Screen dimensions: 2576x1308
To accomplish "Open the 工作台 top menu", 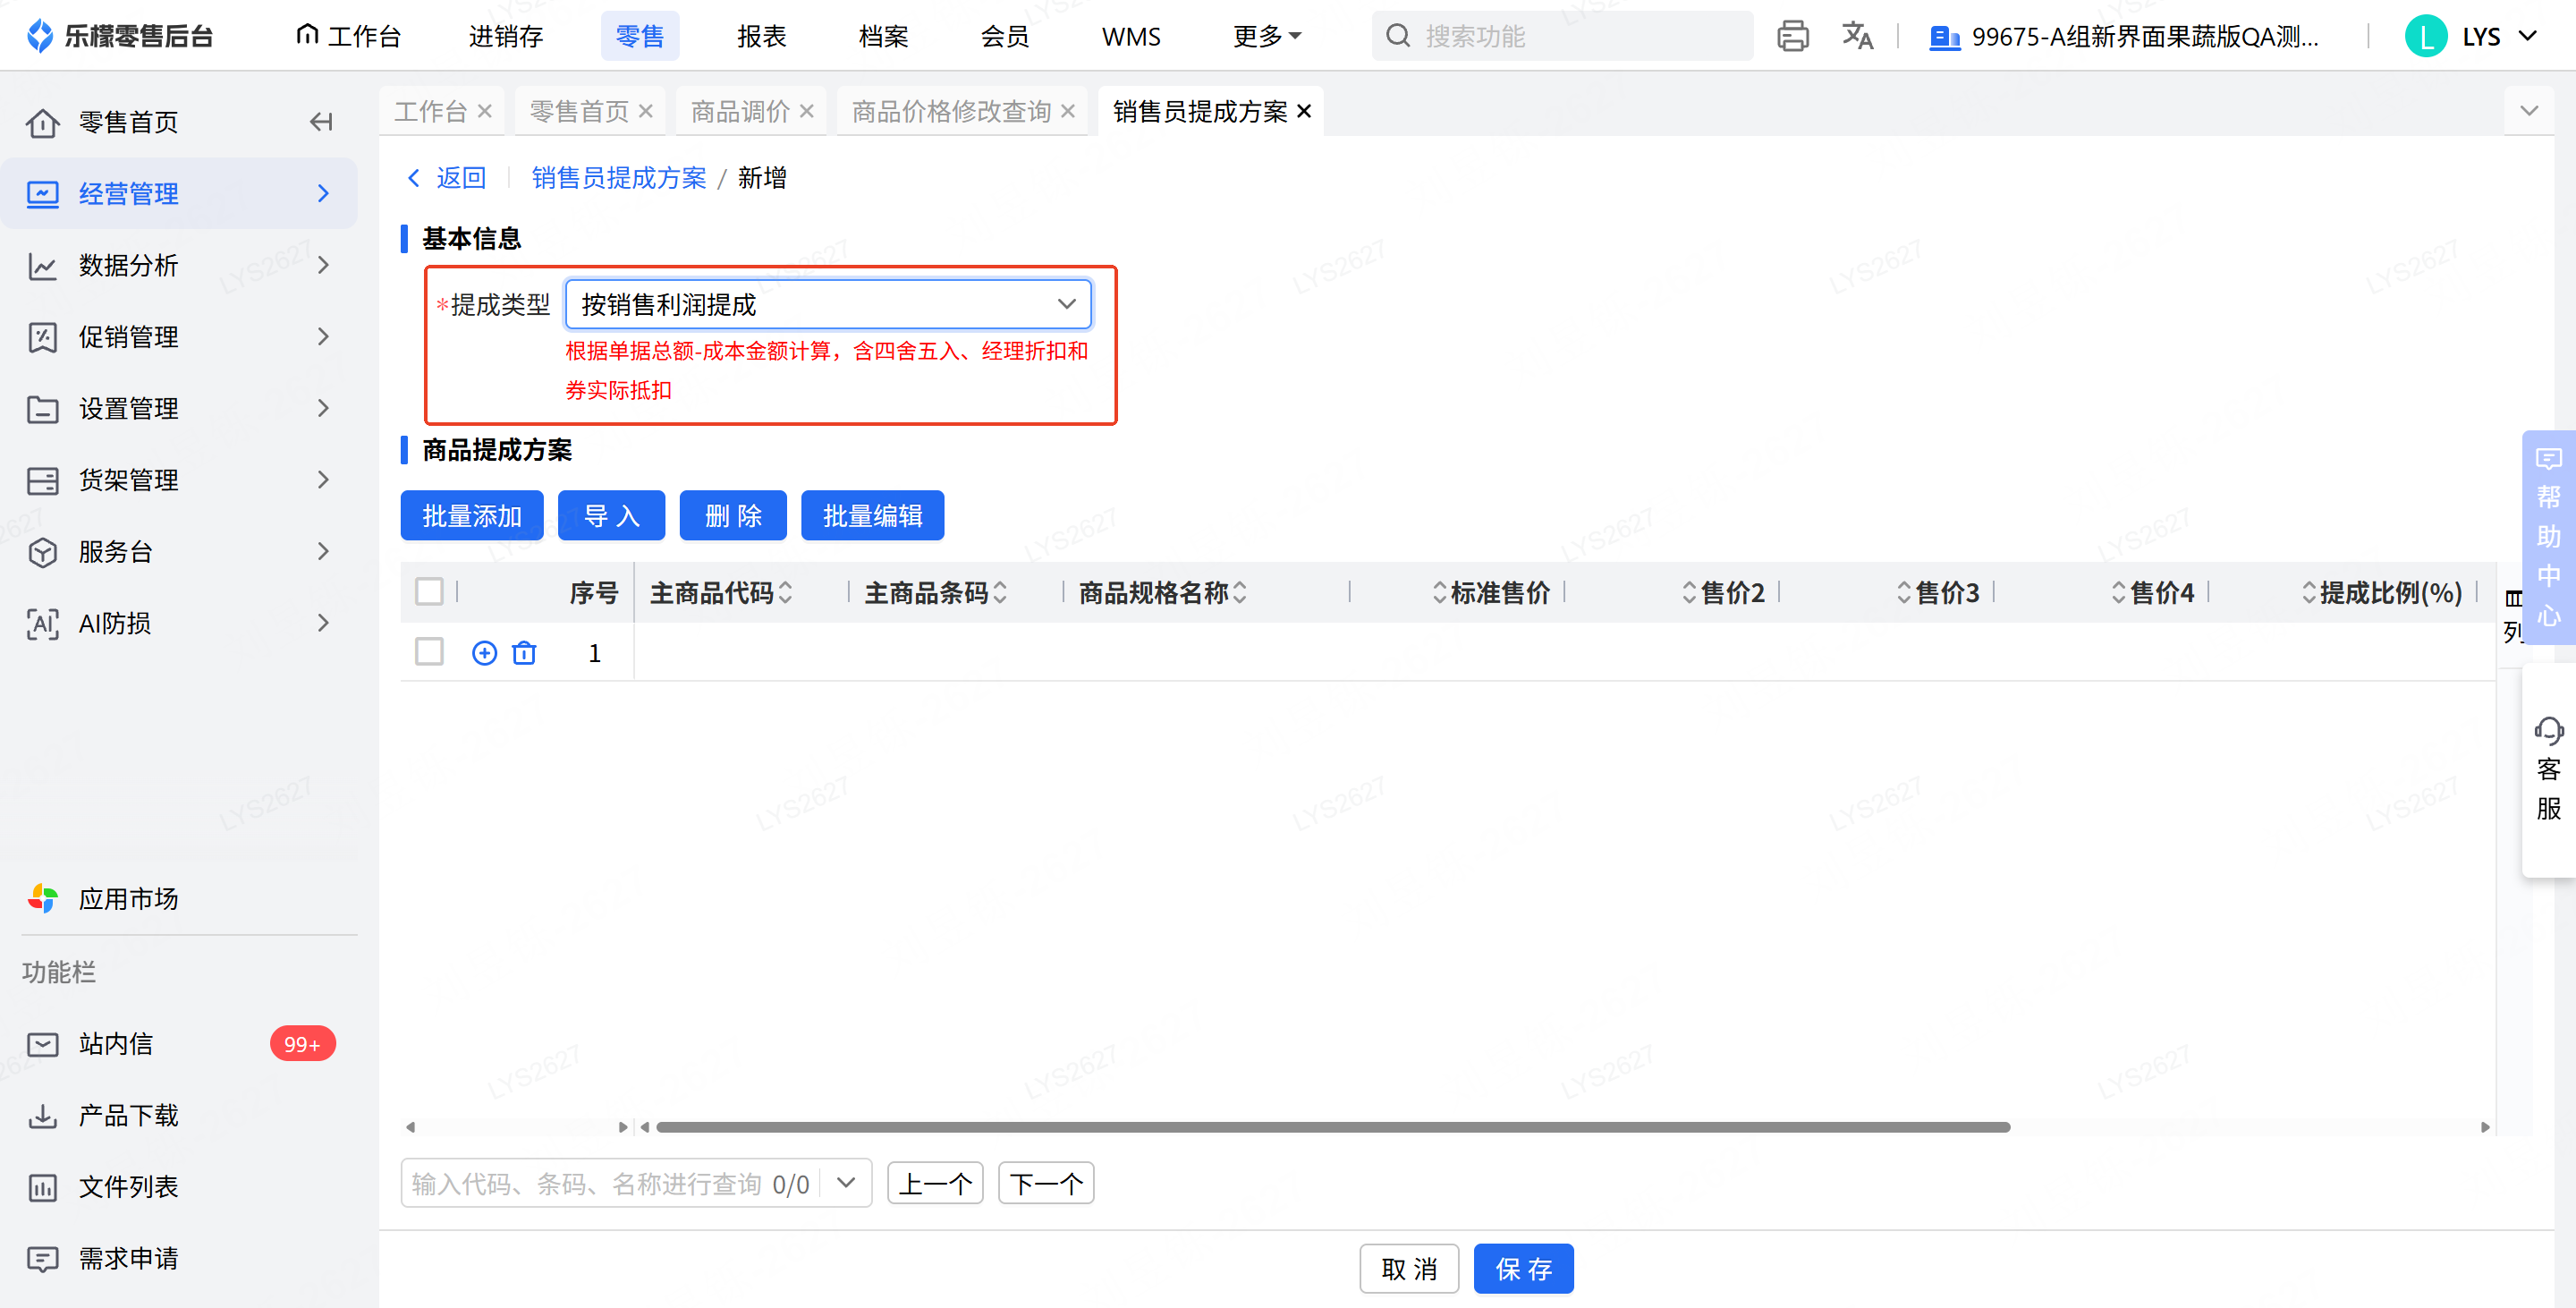I will pos(349,36).
